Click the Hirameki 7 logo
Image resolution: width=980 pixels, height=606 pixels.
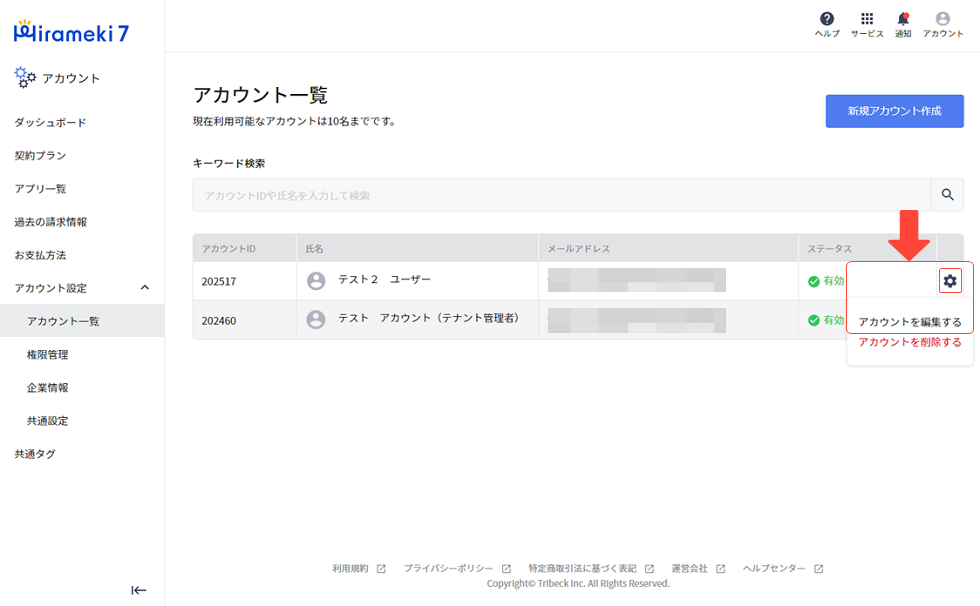(x=71, y=32)
